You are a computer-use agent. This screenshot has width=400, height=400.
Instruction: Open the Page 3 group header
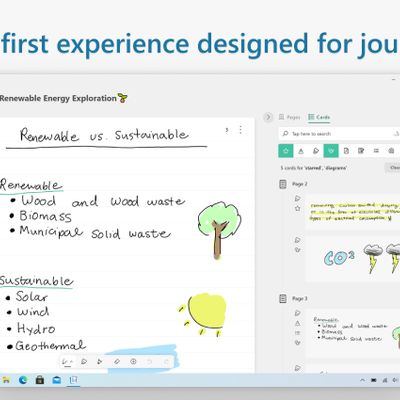tap(300, 299)
